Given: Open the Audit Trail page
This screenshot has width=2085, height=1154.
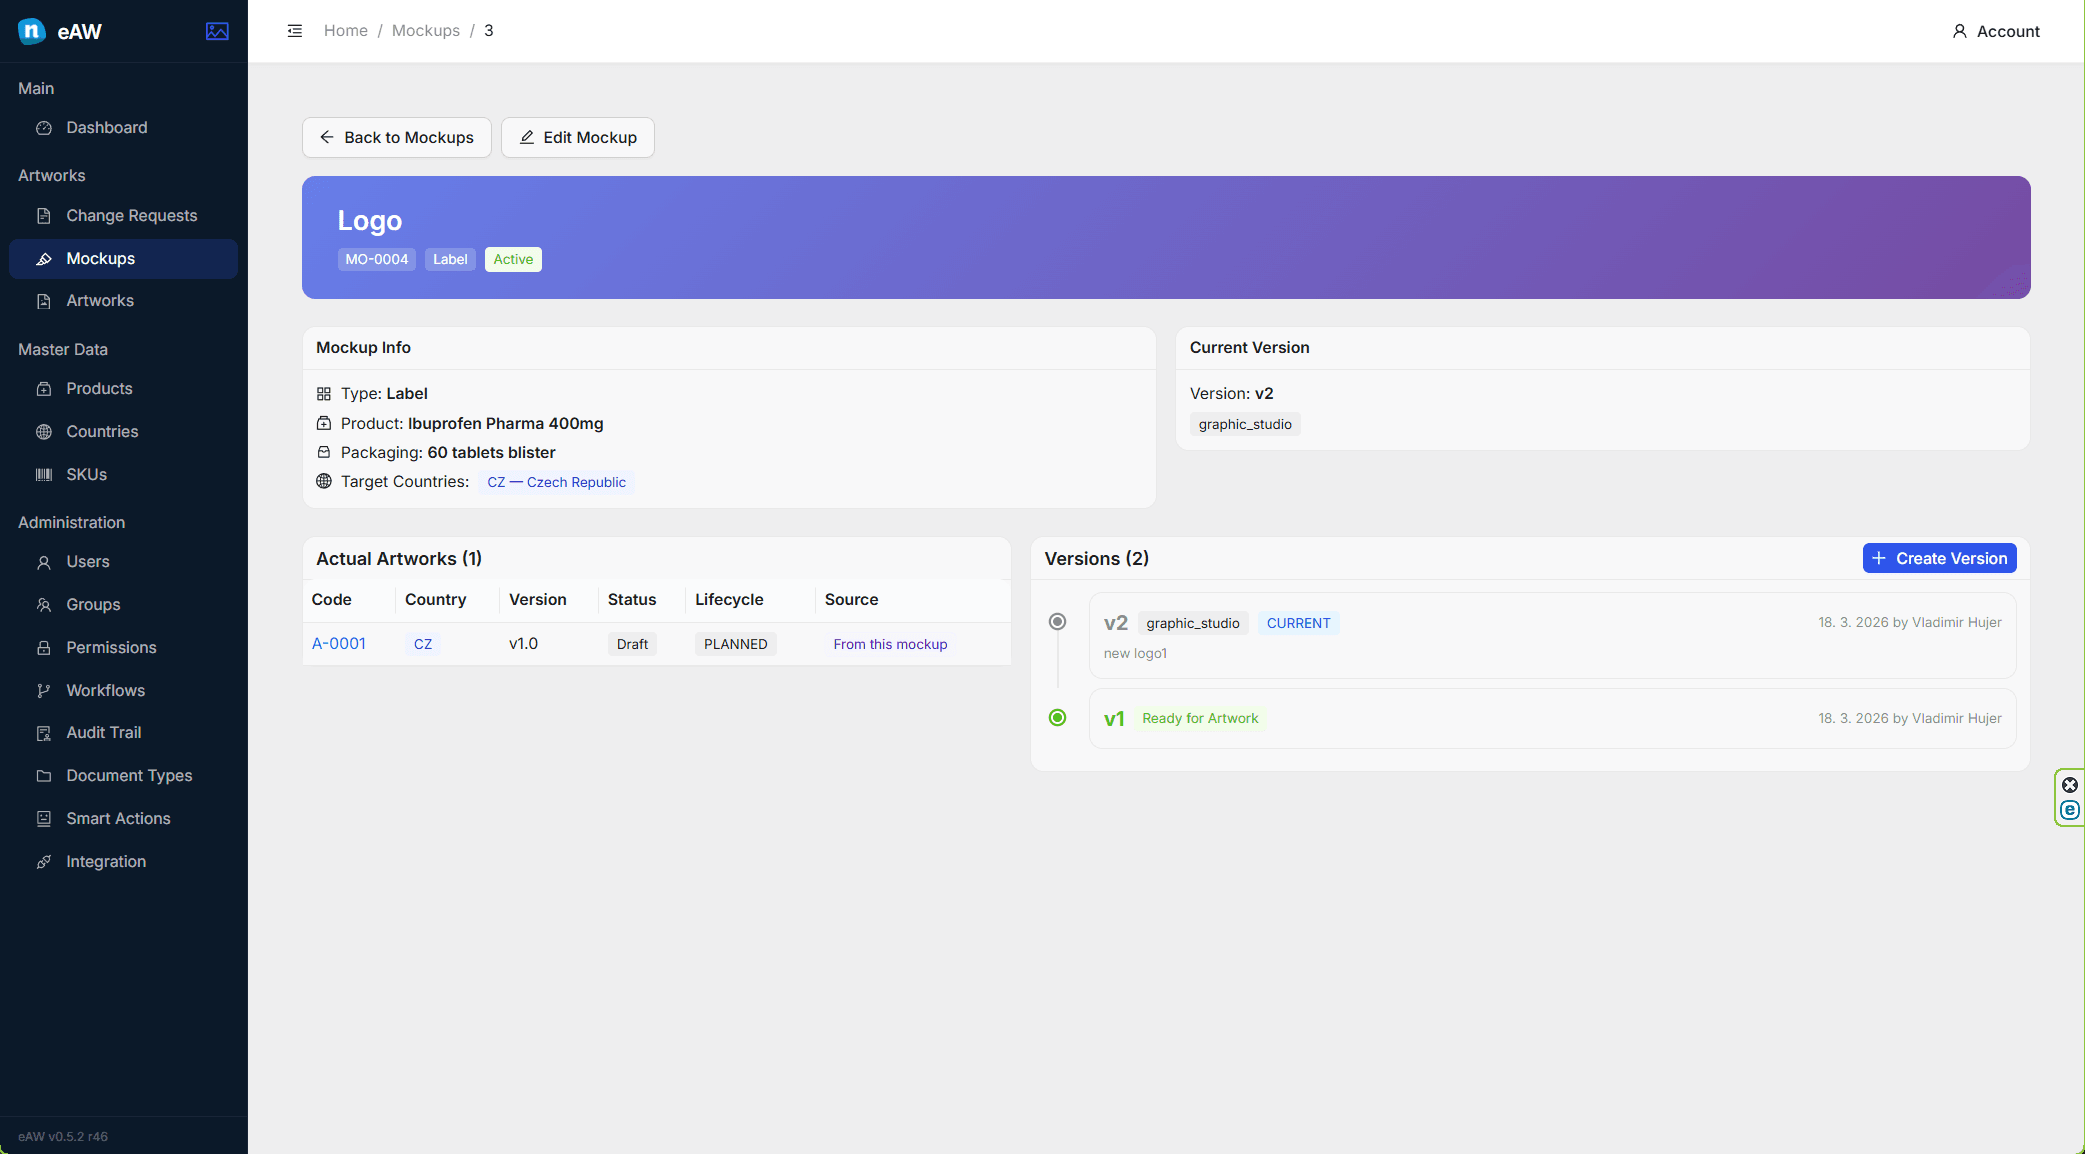Looking at the screenshot, I should (123, 733).
